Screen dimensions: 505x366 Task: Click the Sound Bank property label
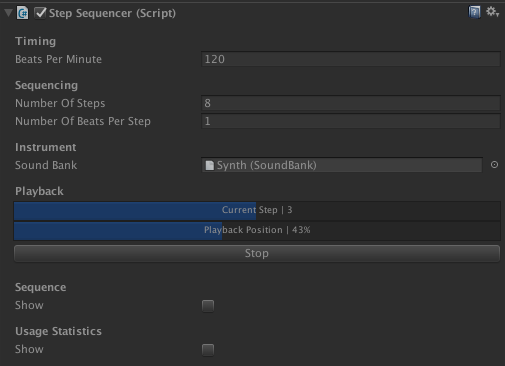click(46, 165)
